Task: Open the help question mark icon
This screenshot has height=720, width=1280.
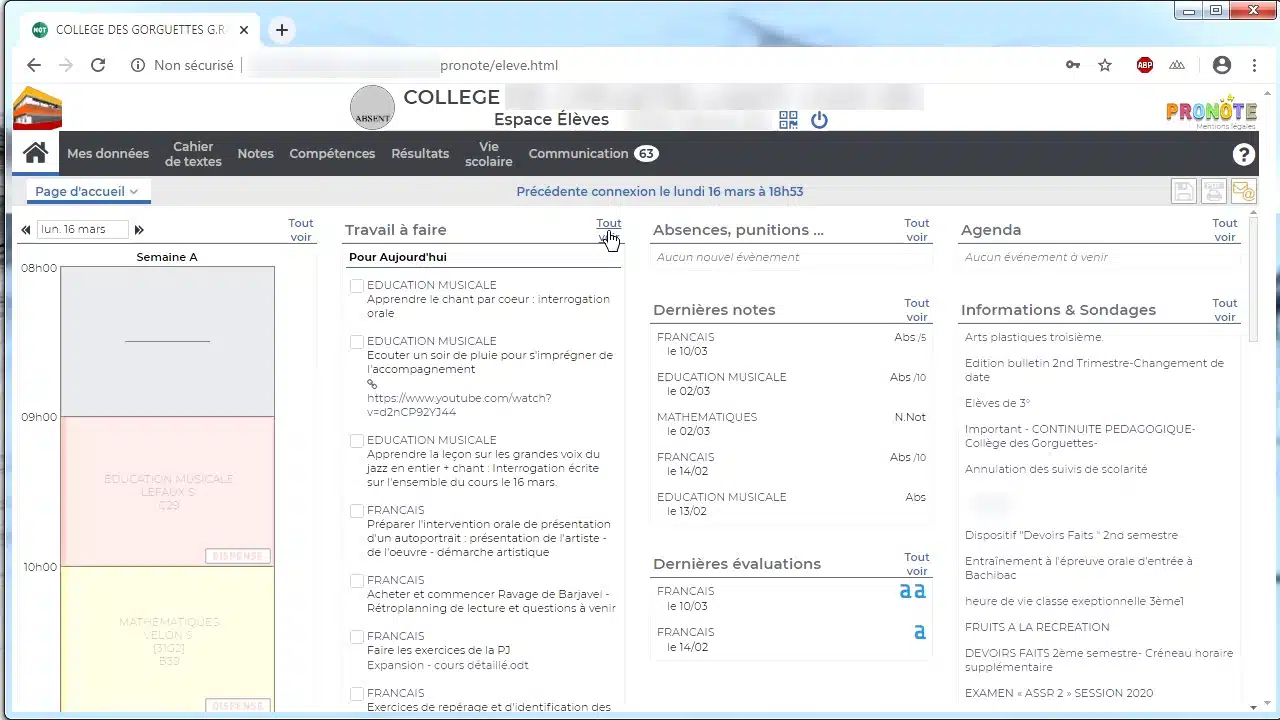Action: [x=1243, y=154]
